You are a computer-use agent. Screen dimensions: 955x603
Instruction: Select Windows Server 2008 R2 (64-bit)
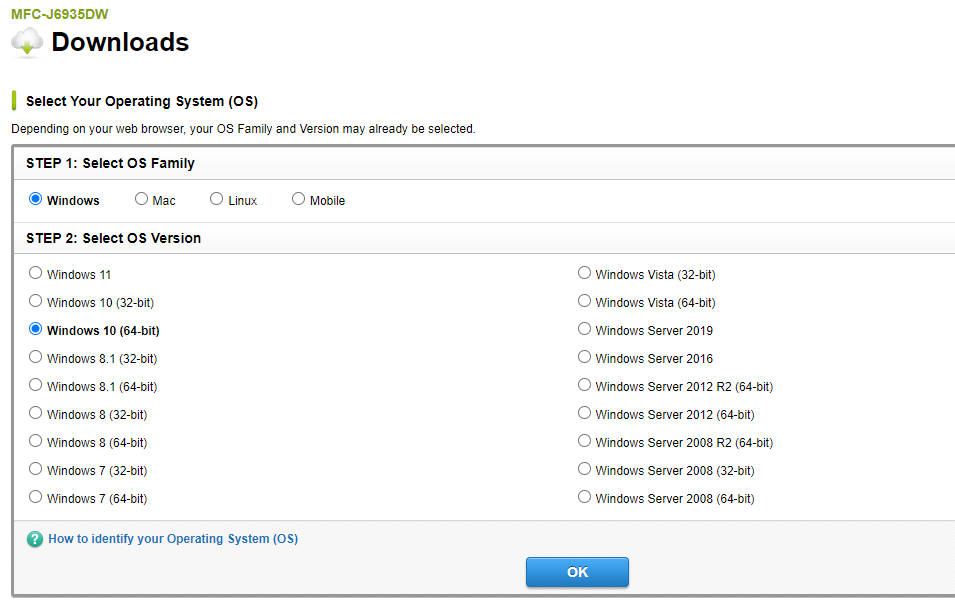tap(584, 441)
